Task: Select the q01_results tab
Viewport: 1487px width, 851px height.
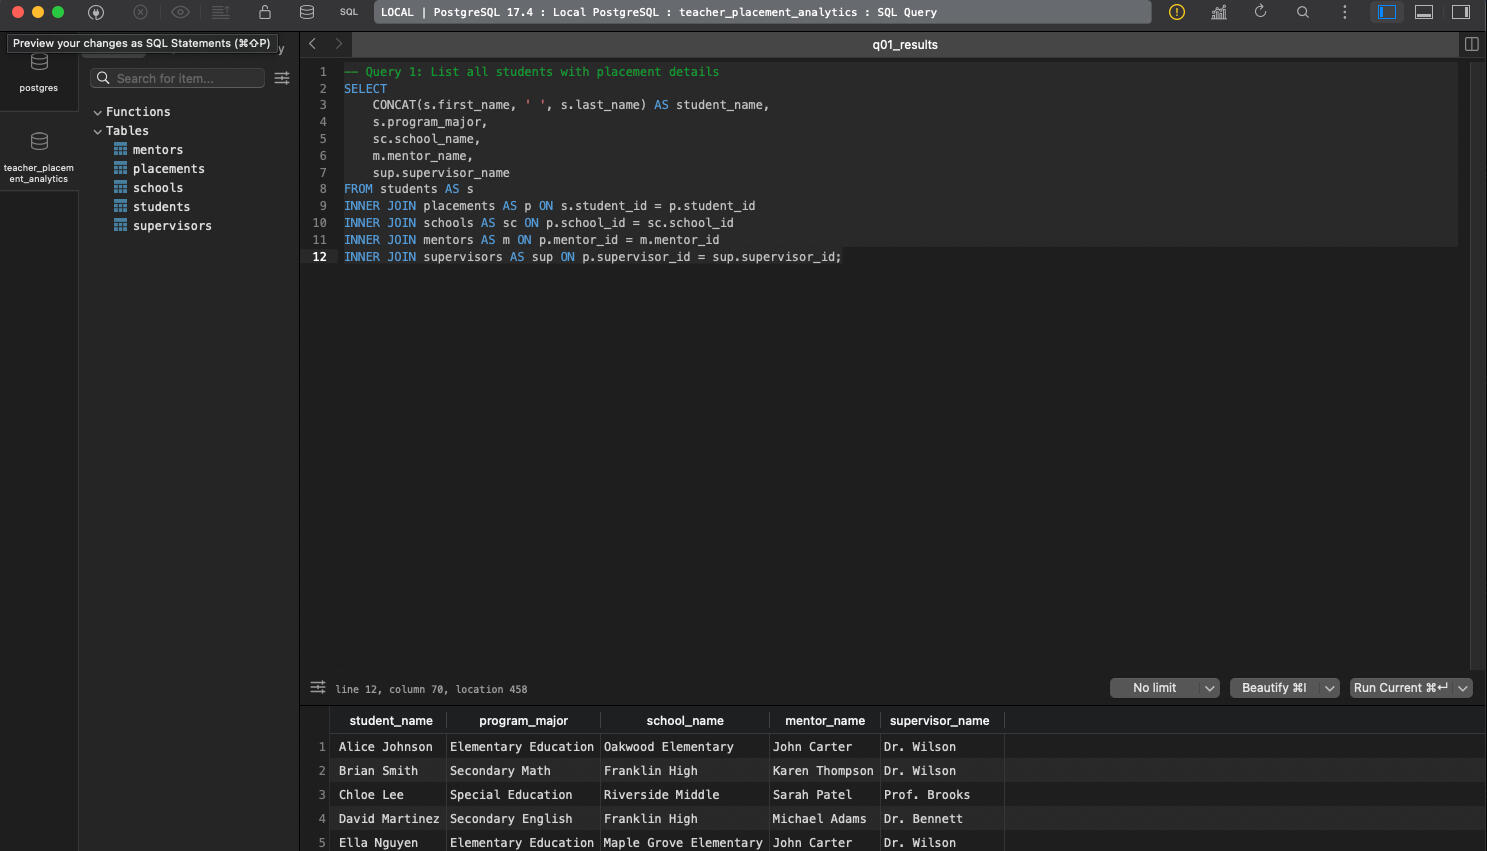Action: 904,45
